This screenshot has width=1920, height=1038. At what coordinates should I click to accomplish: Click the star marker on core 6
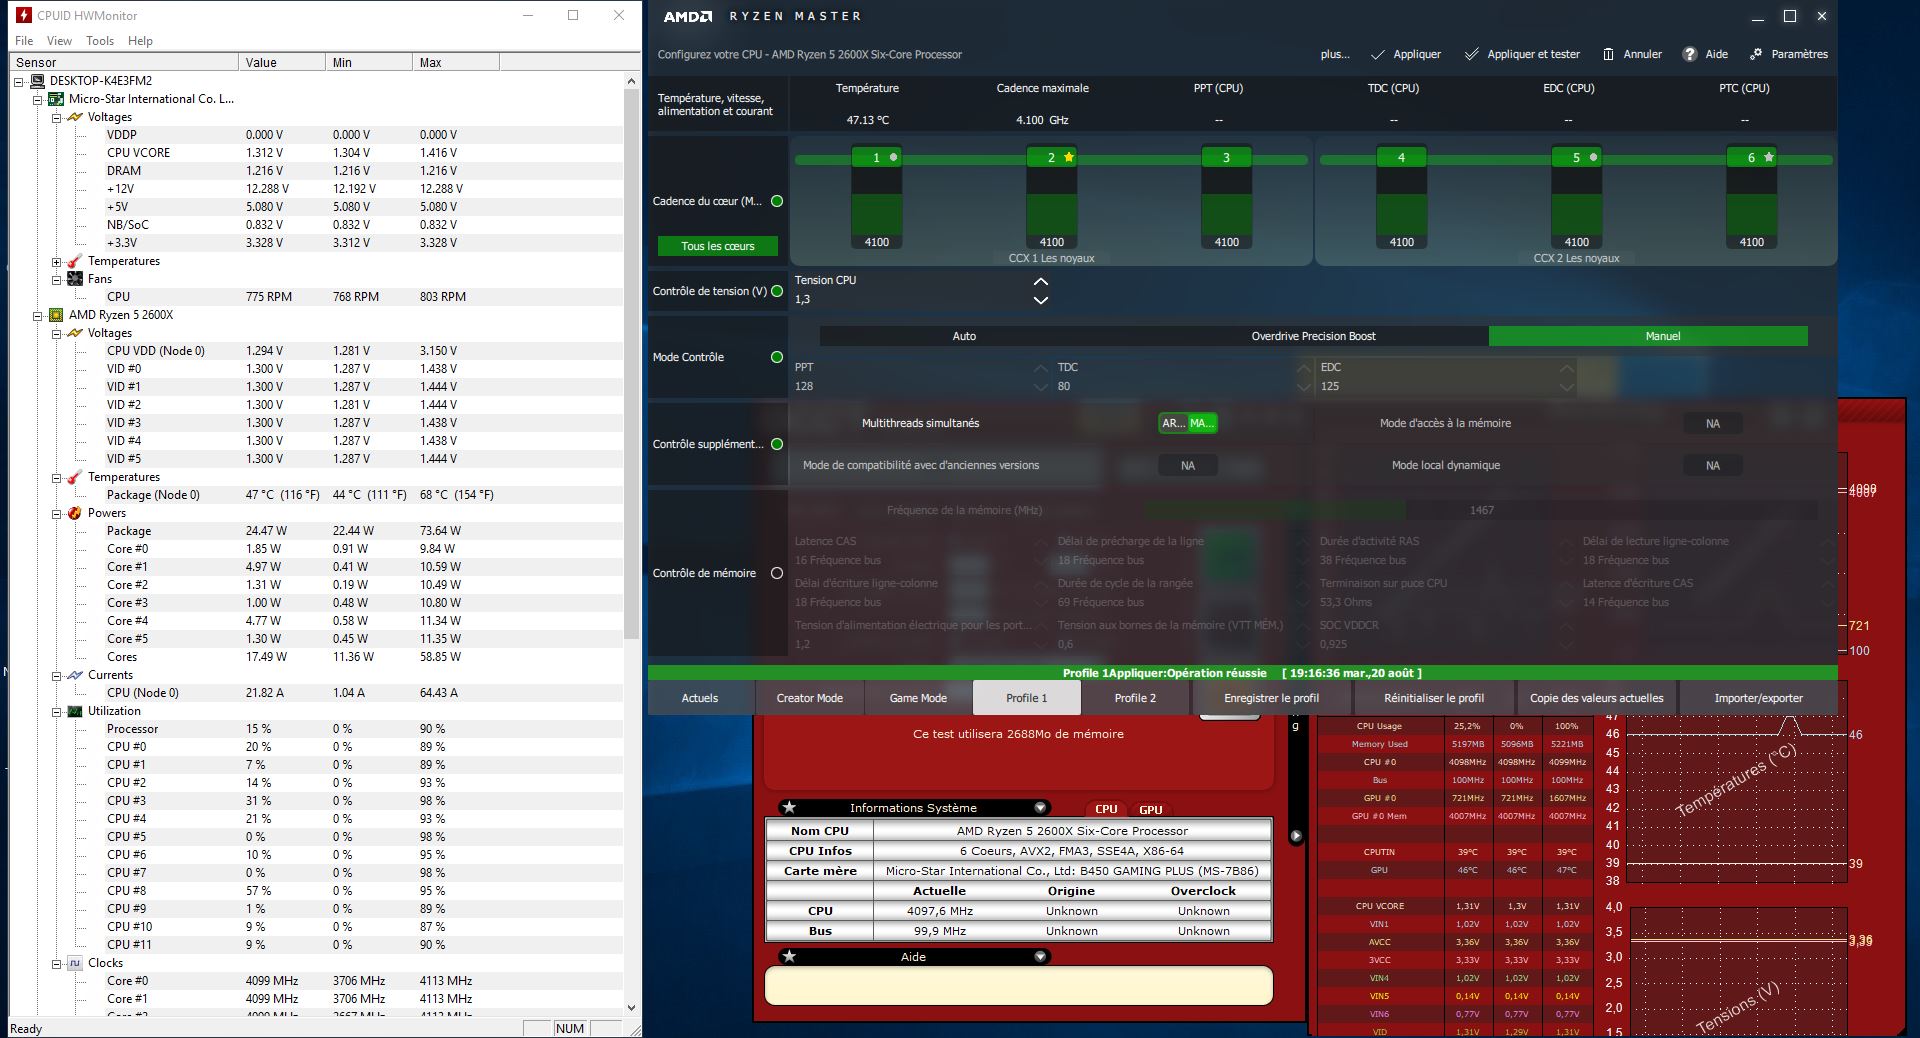point(1769,157)
